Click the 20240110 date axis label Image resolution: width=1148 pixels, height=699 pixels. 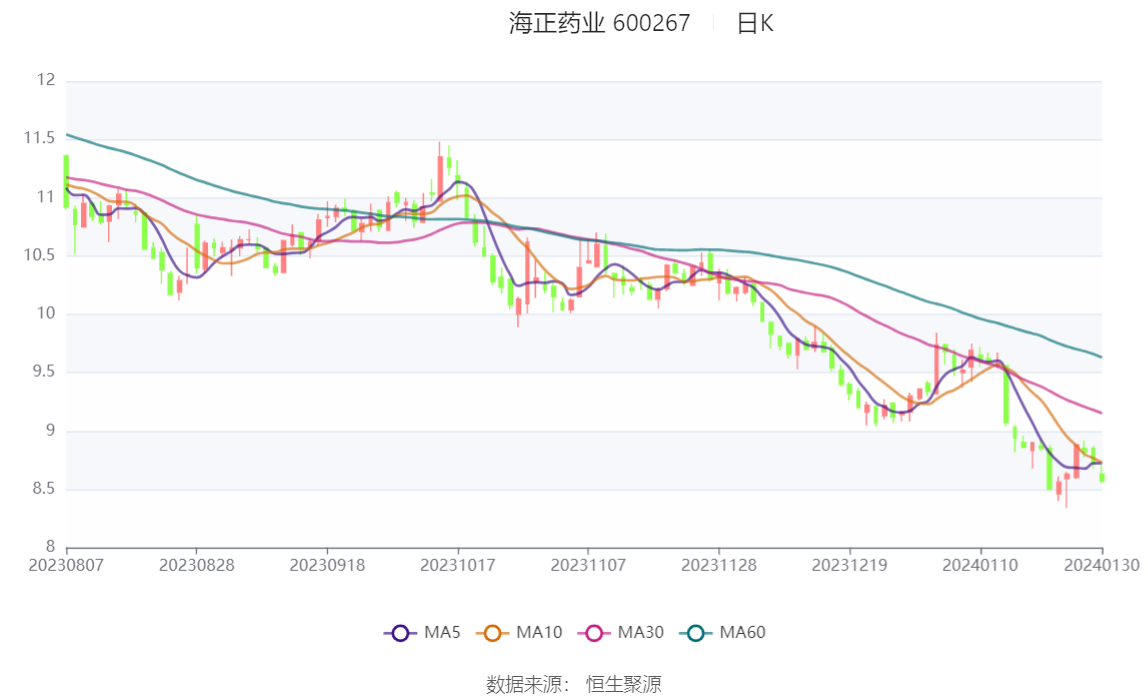click(980, 565)
